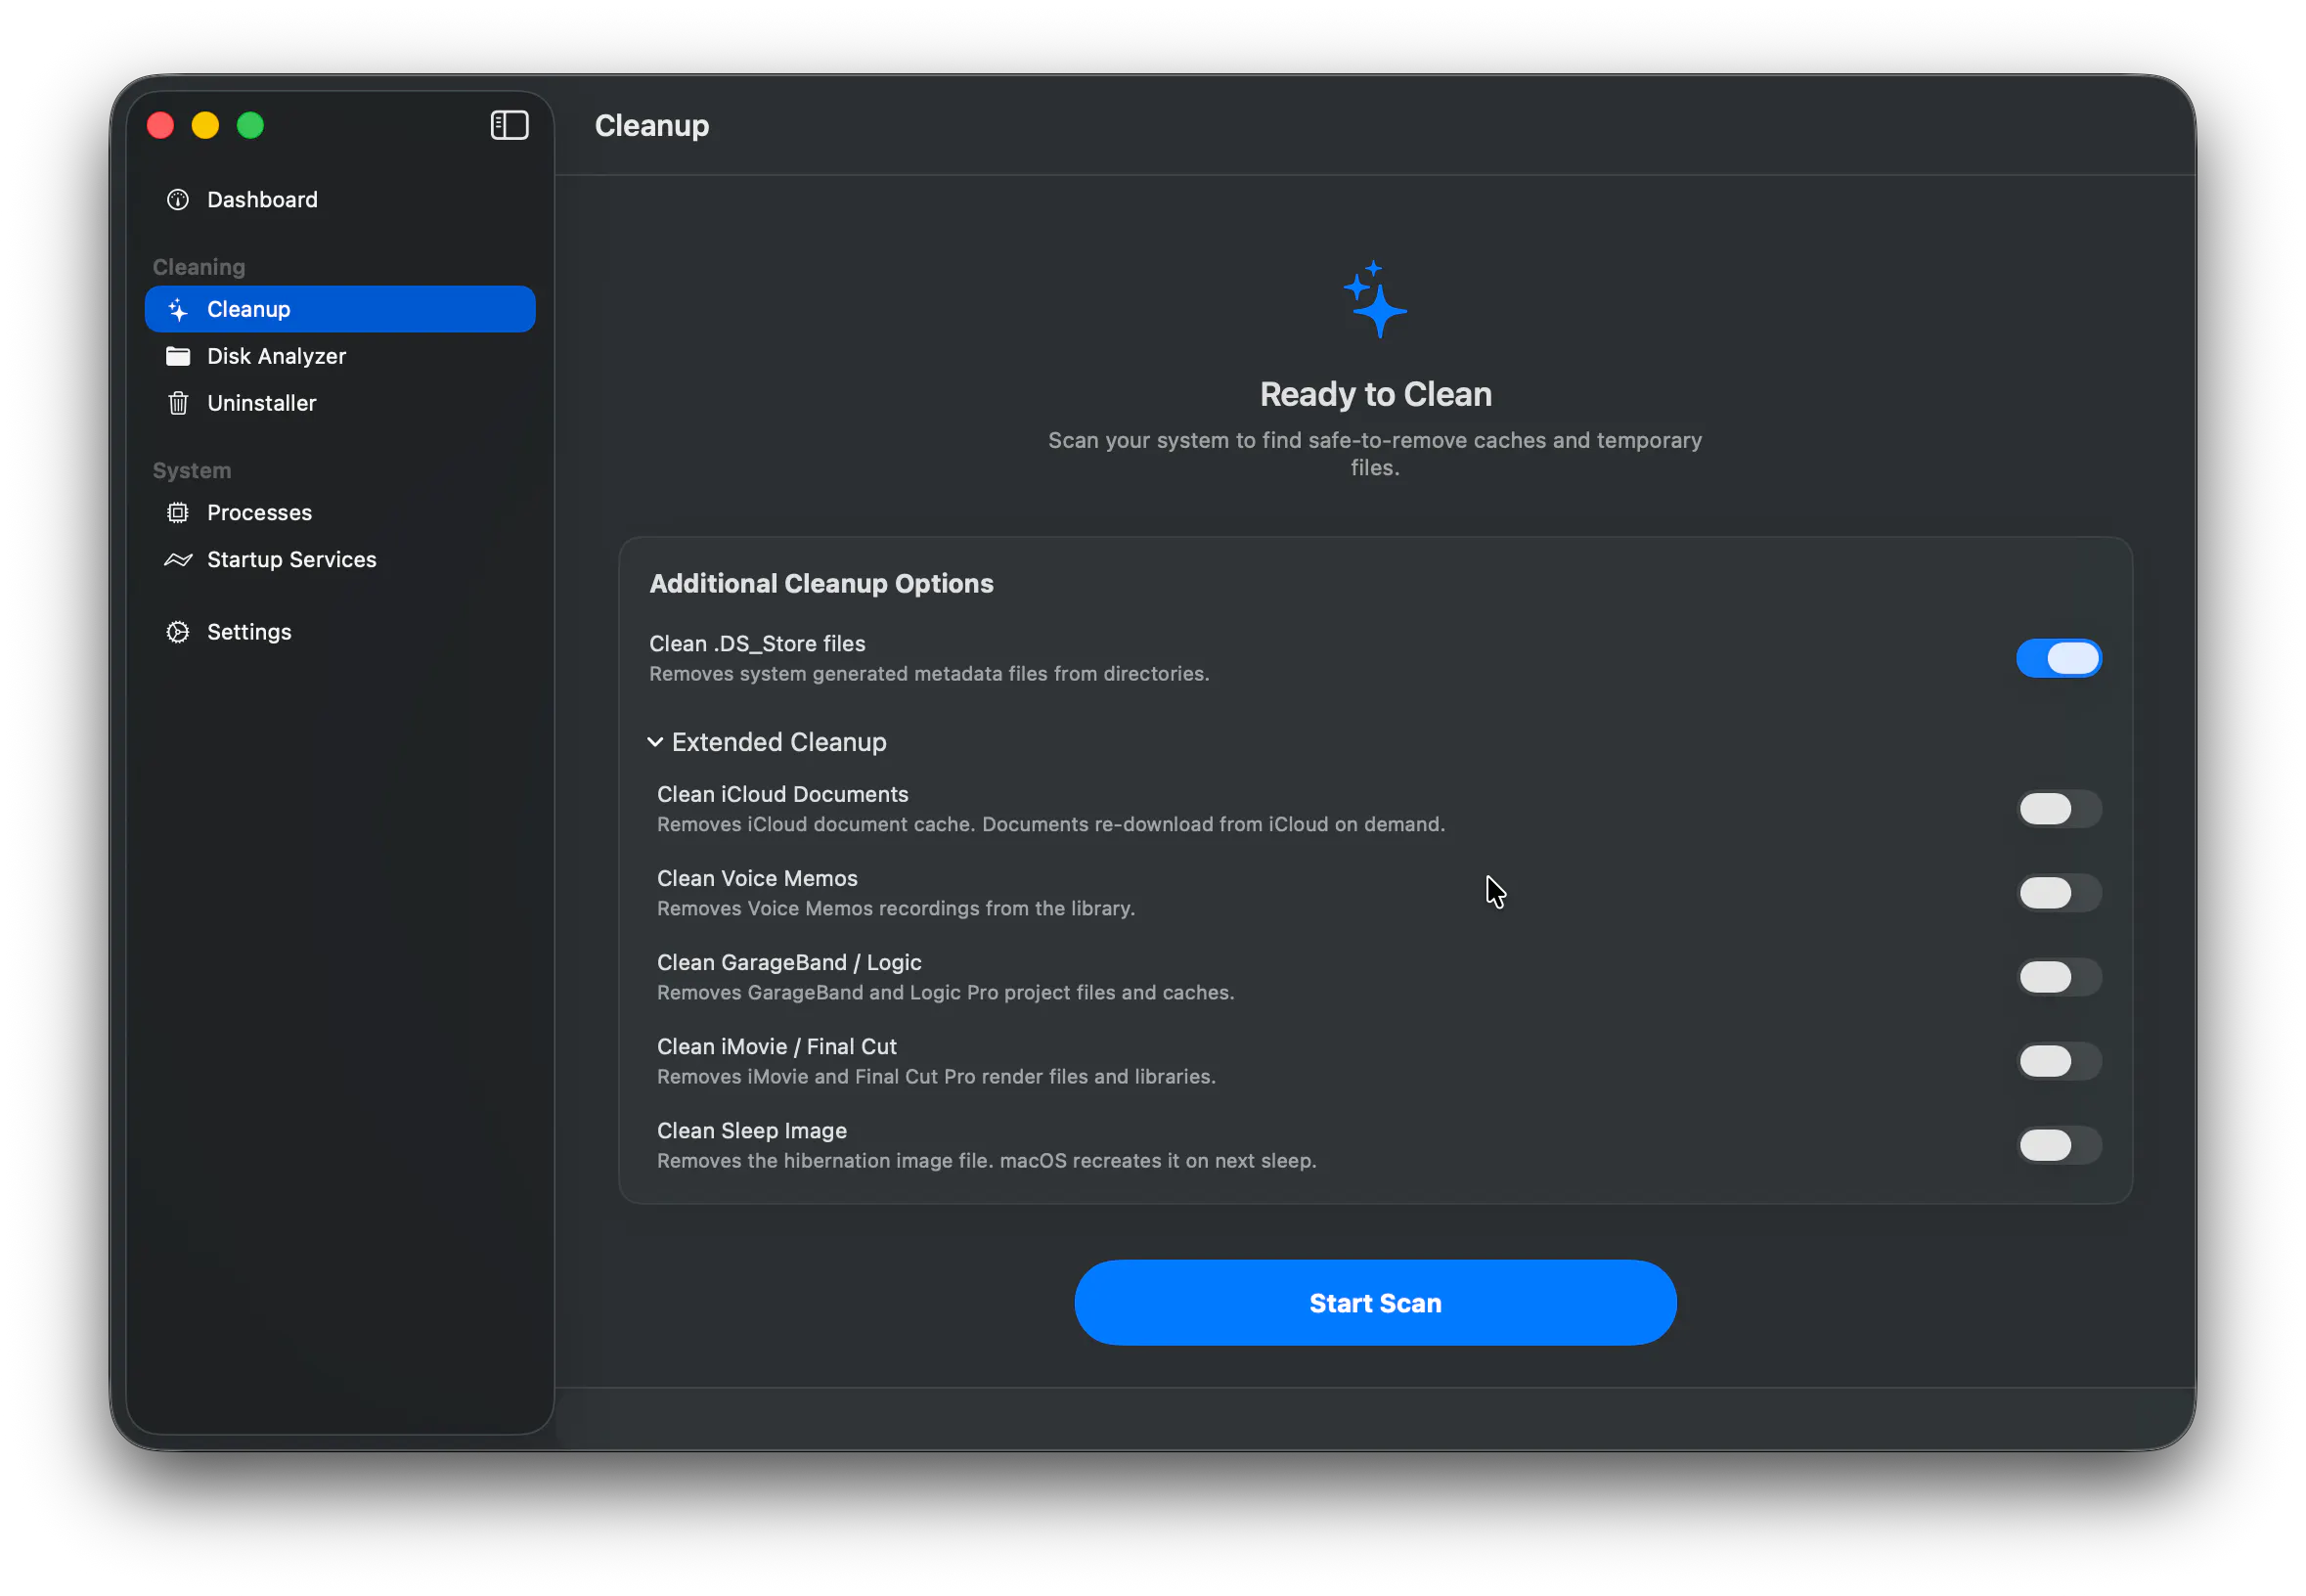Collapse the Extended Cleanup chevron
The width and height of the screenshot is (2306, 1596).
(655, 742)
